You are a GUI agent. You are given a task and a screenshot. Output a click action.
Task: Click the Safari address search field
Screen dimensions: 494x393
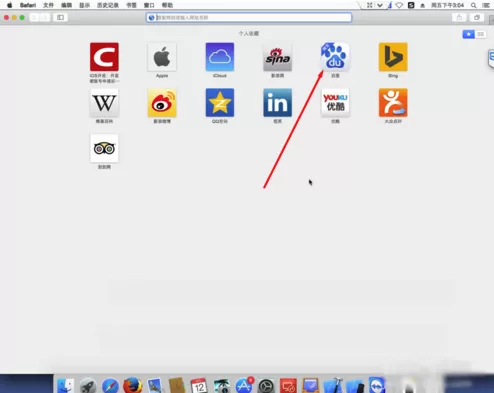coord(249,17)
